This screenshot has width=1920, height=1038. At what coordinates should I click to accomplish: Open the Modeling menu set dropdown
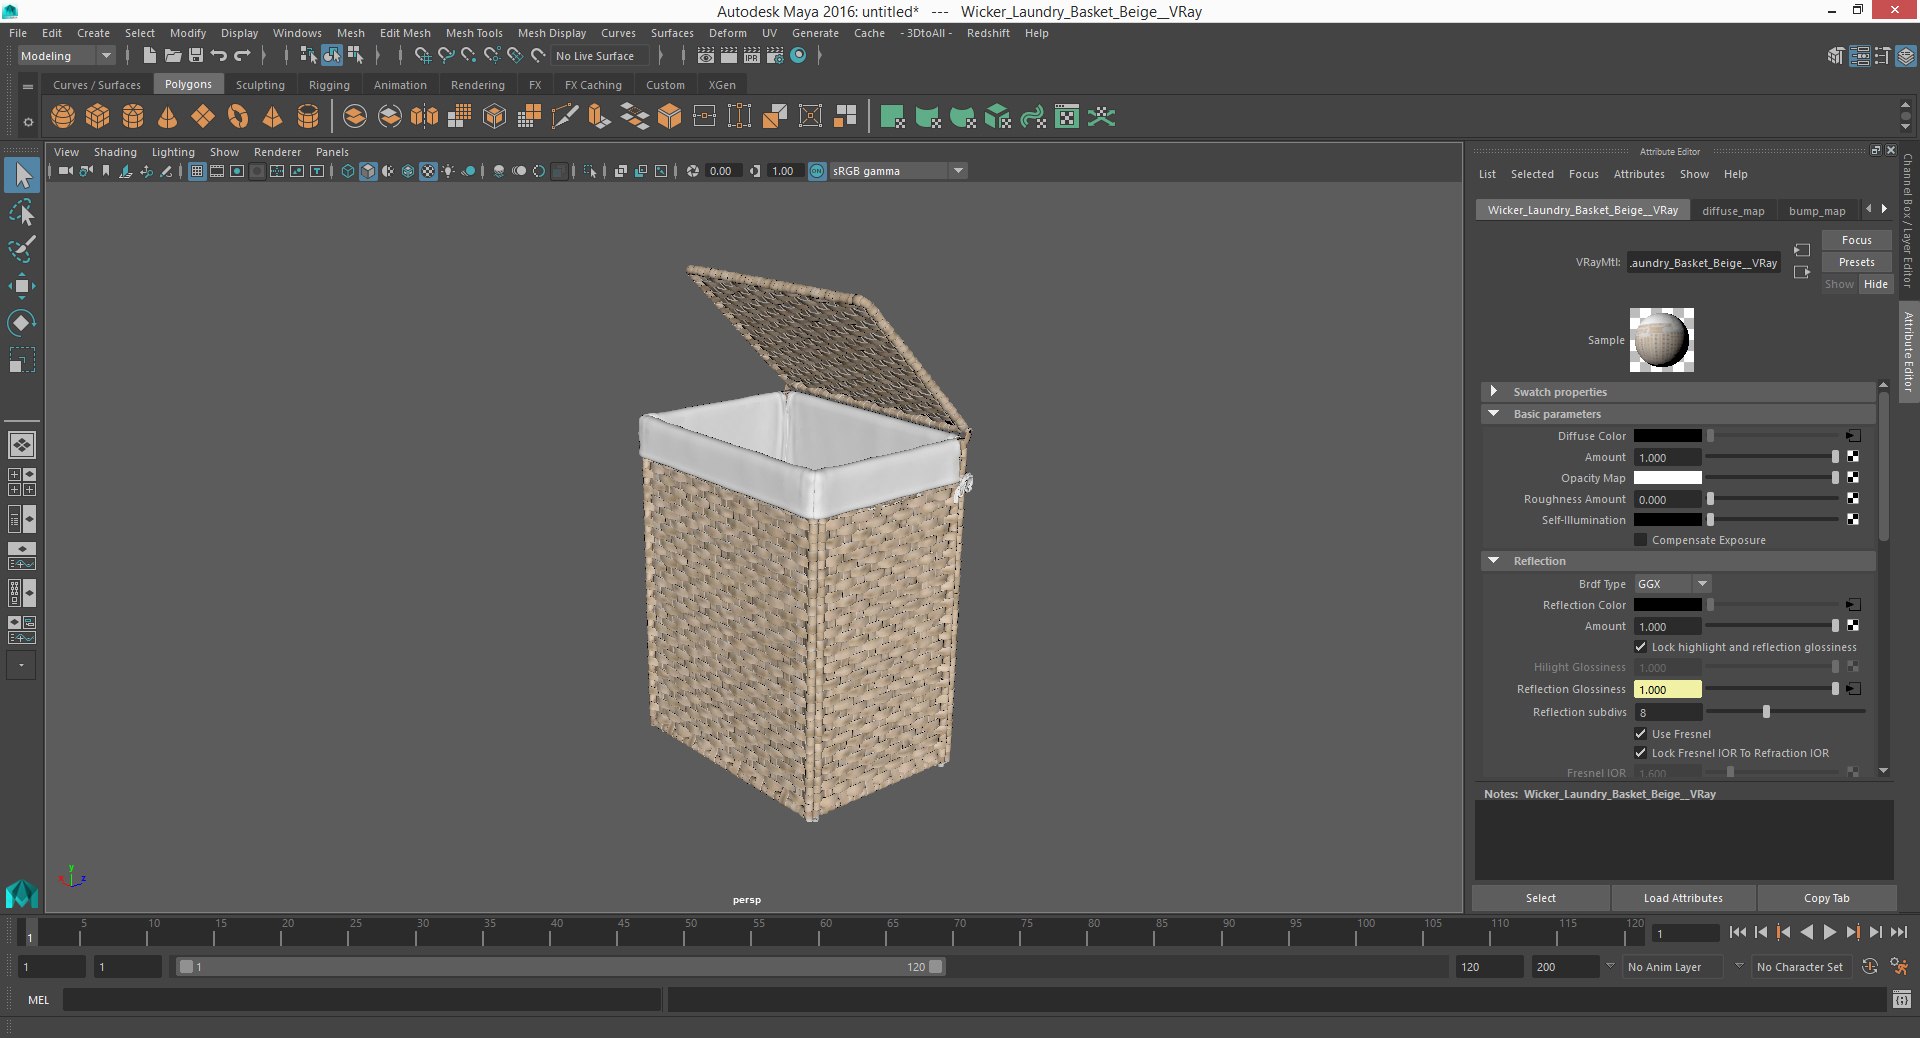(66, 56)
